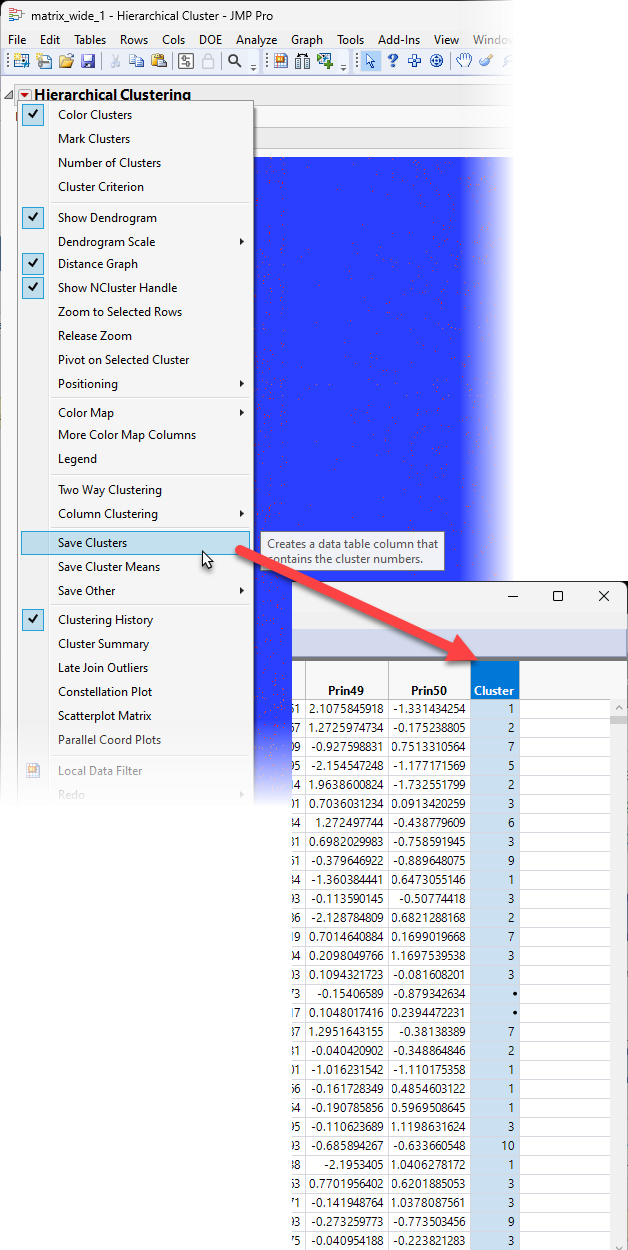628x1250 pixels.
Task: Toggle the Distance Graph checked option
Action: [34, 264]
